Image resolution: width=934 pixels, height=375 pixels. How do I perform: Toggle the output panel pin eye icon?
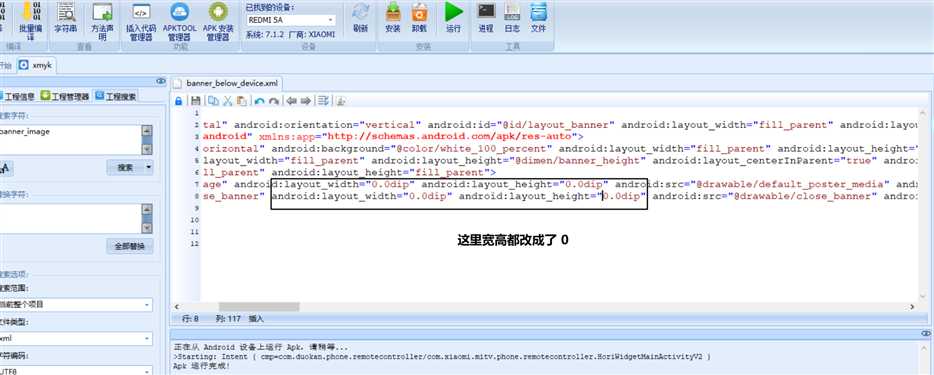[926, 333]
